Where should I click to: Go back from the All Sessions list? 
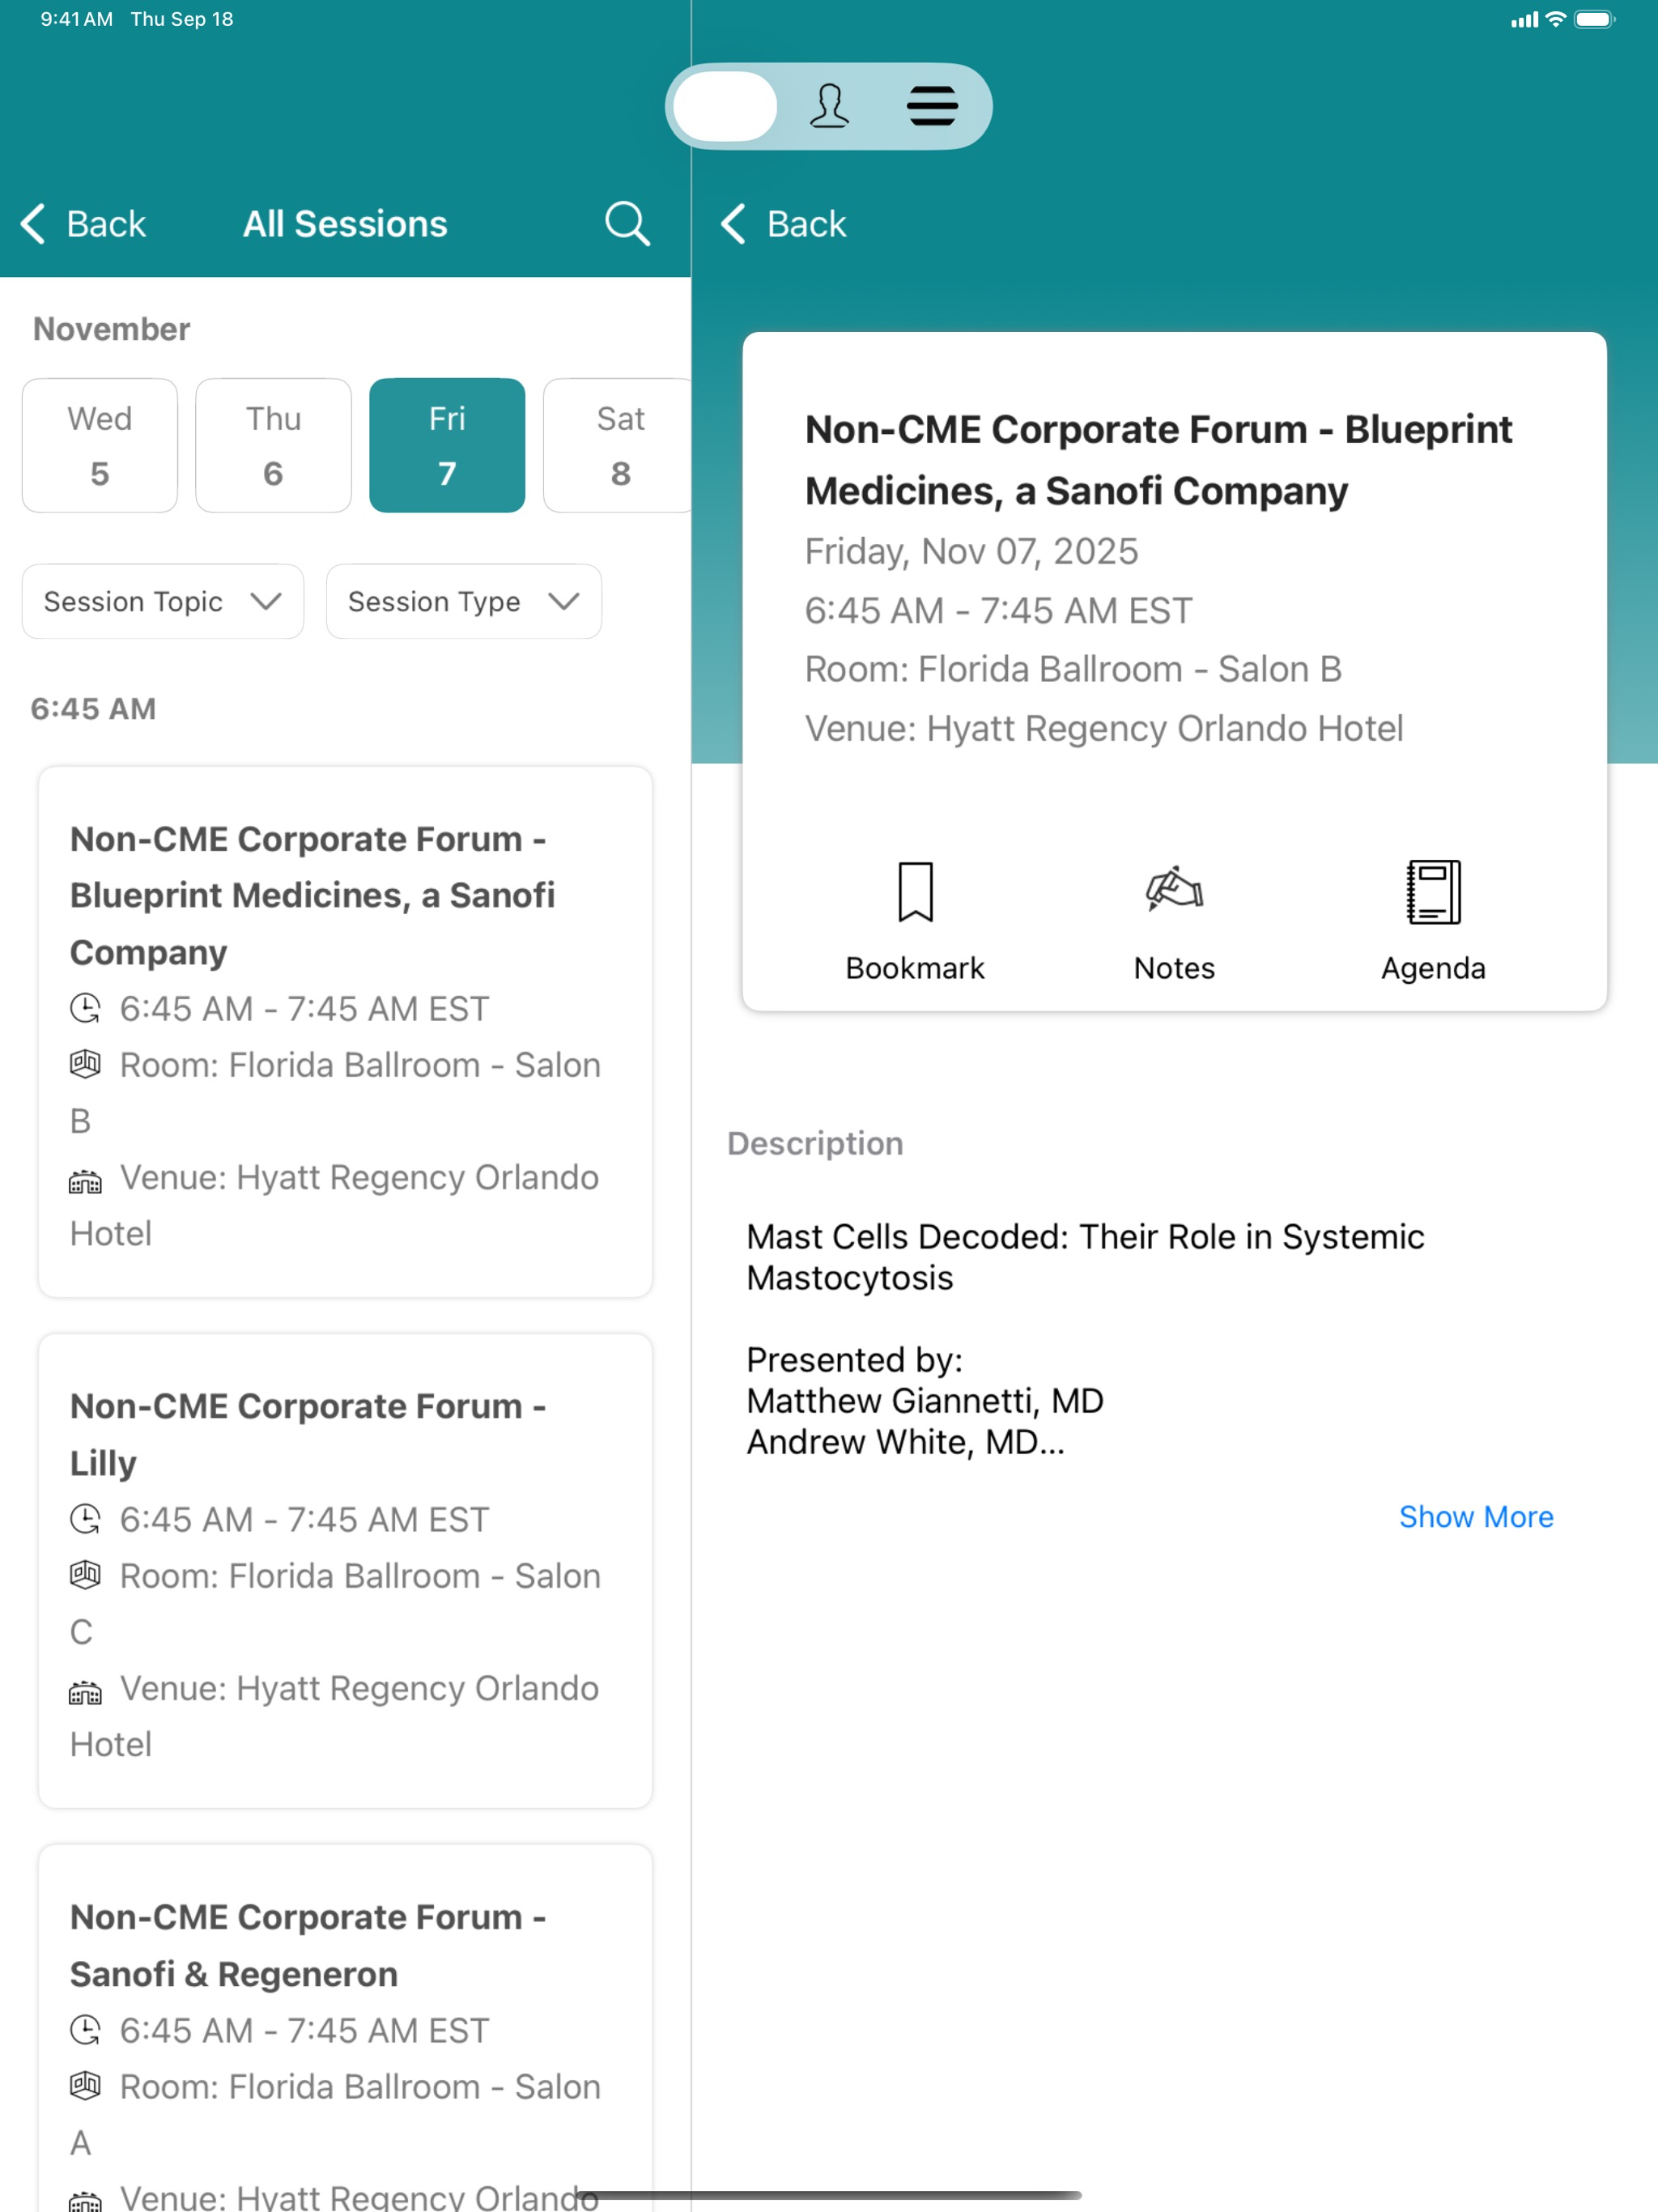(83, 224)
